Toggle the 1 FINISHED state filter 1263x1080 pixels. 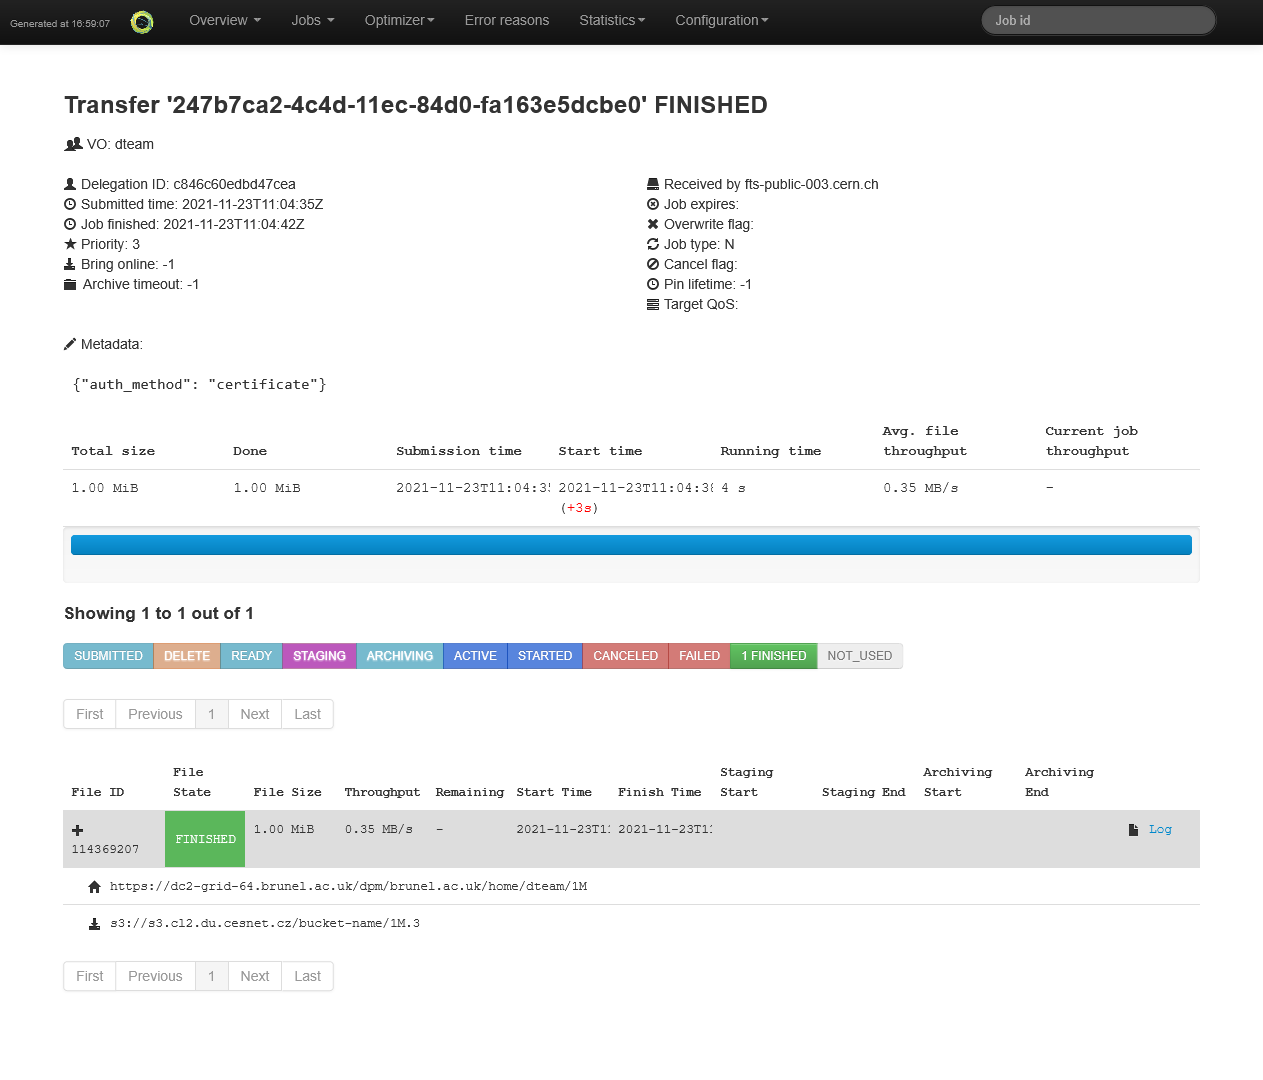tap(773, 656)
